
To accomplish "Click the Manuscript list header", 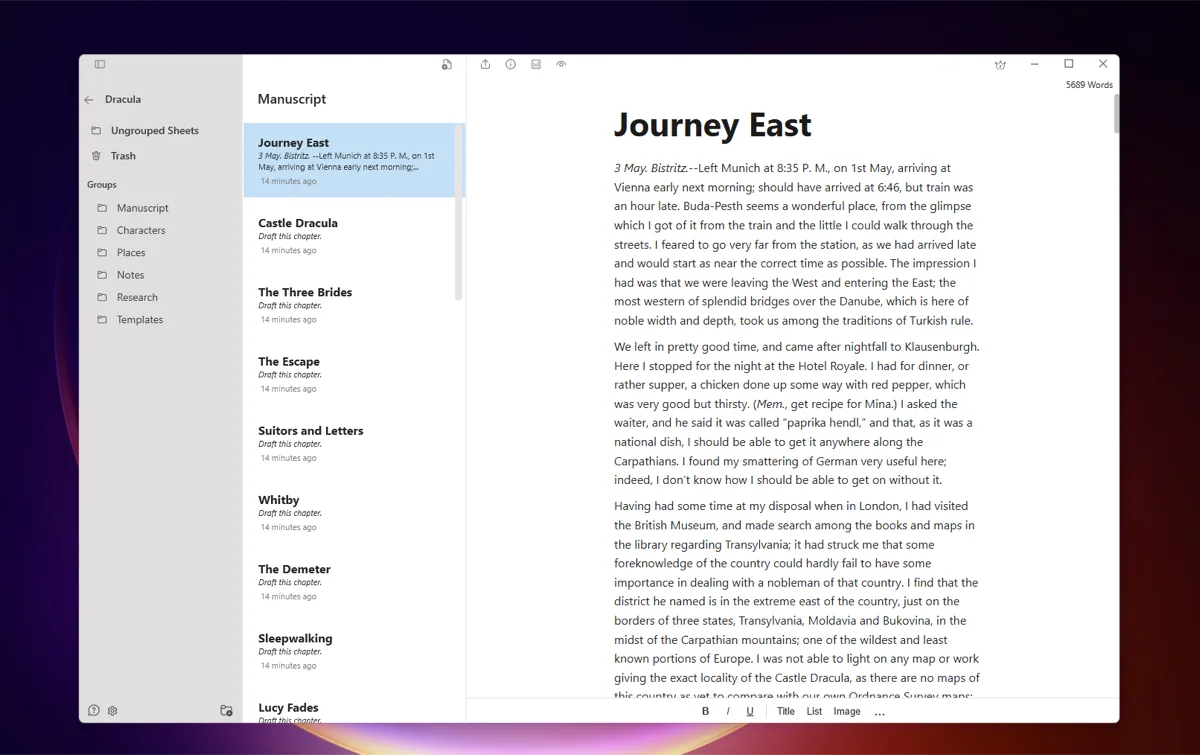I will (x=292, y=99).
